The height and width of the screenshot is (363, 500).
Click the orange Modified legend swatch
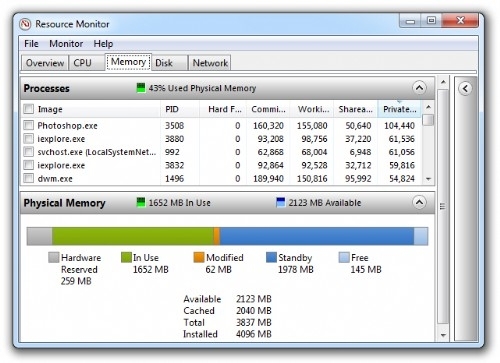199,257
